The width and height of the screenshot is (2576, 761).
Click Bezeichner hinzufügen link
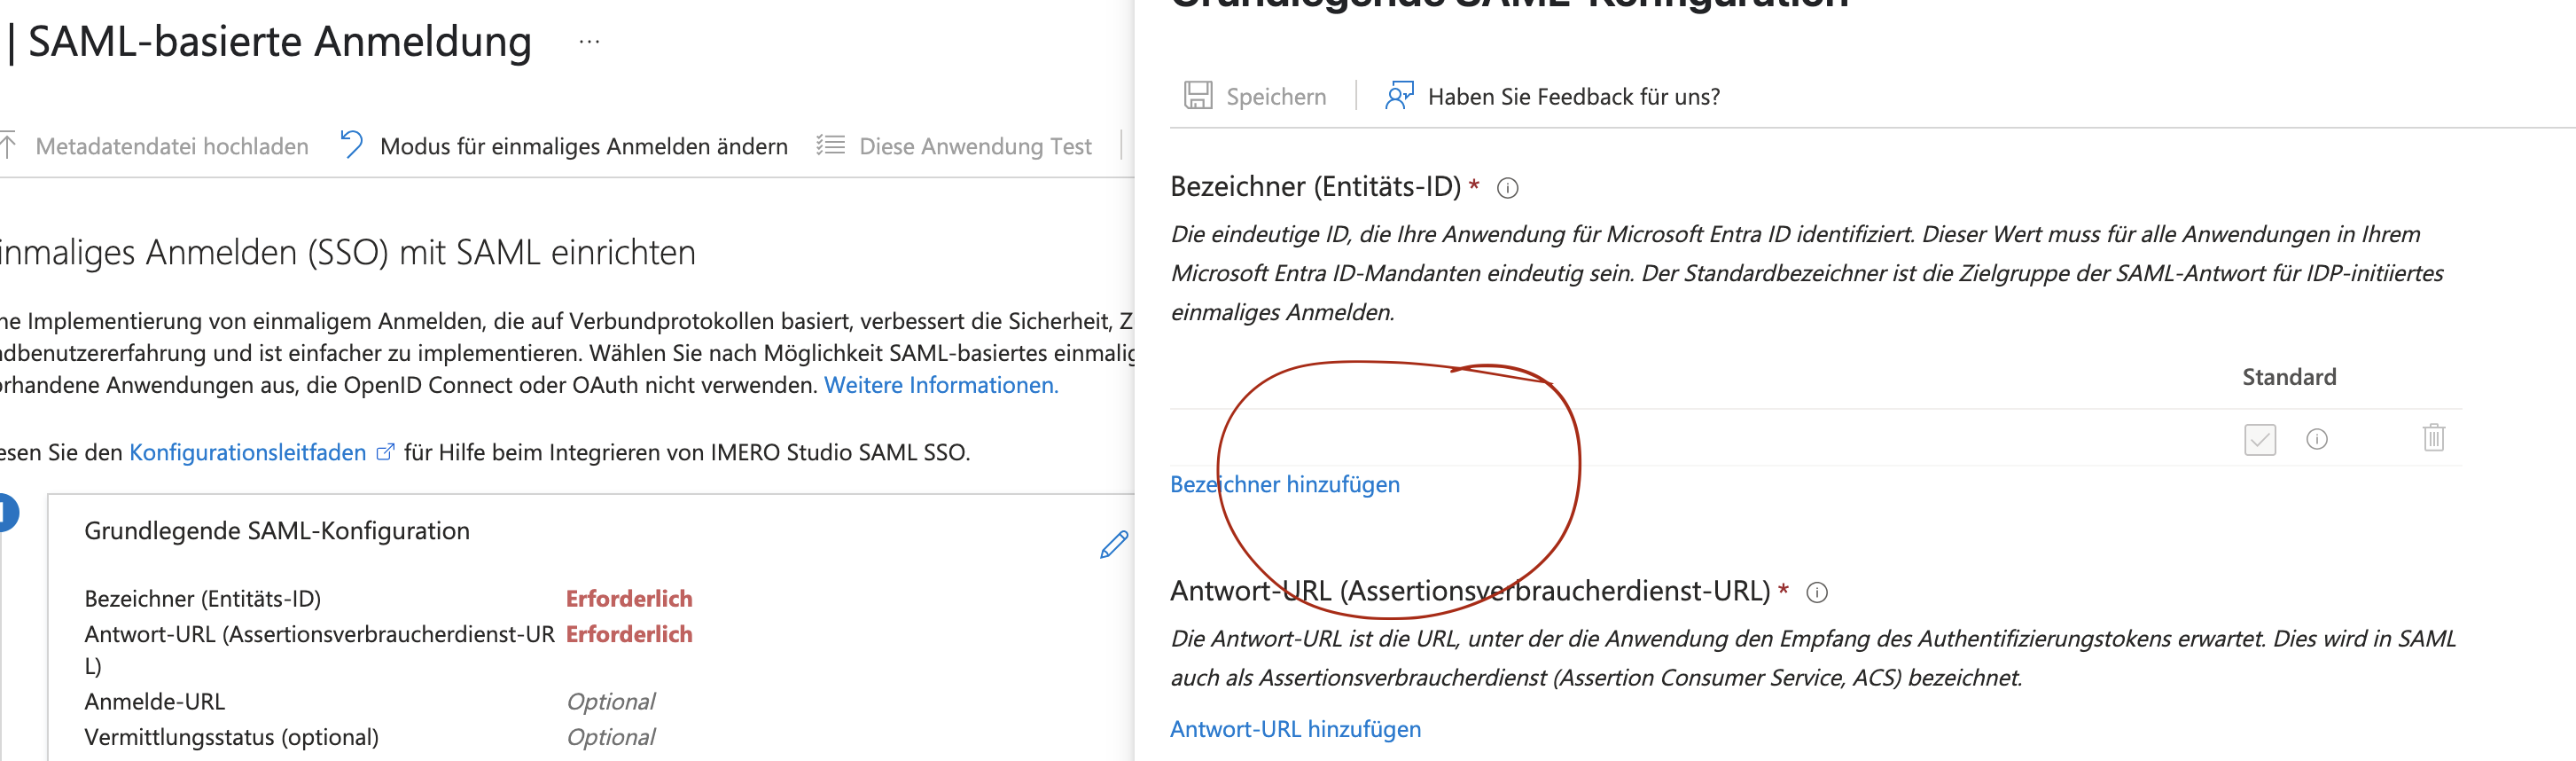pyautogui.click(x=1284, y=484)
